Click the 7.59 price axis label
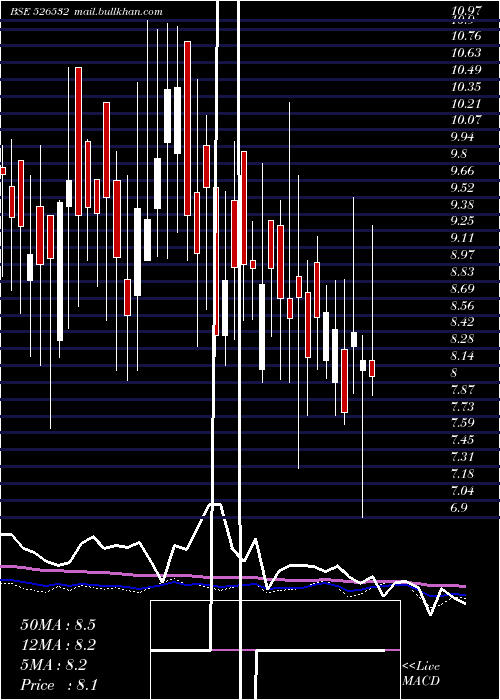Viewport: 500px width, 700px height. pos(463,423)
